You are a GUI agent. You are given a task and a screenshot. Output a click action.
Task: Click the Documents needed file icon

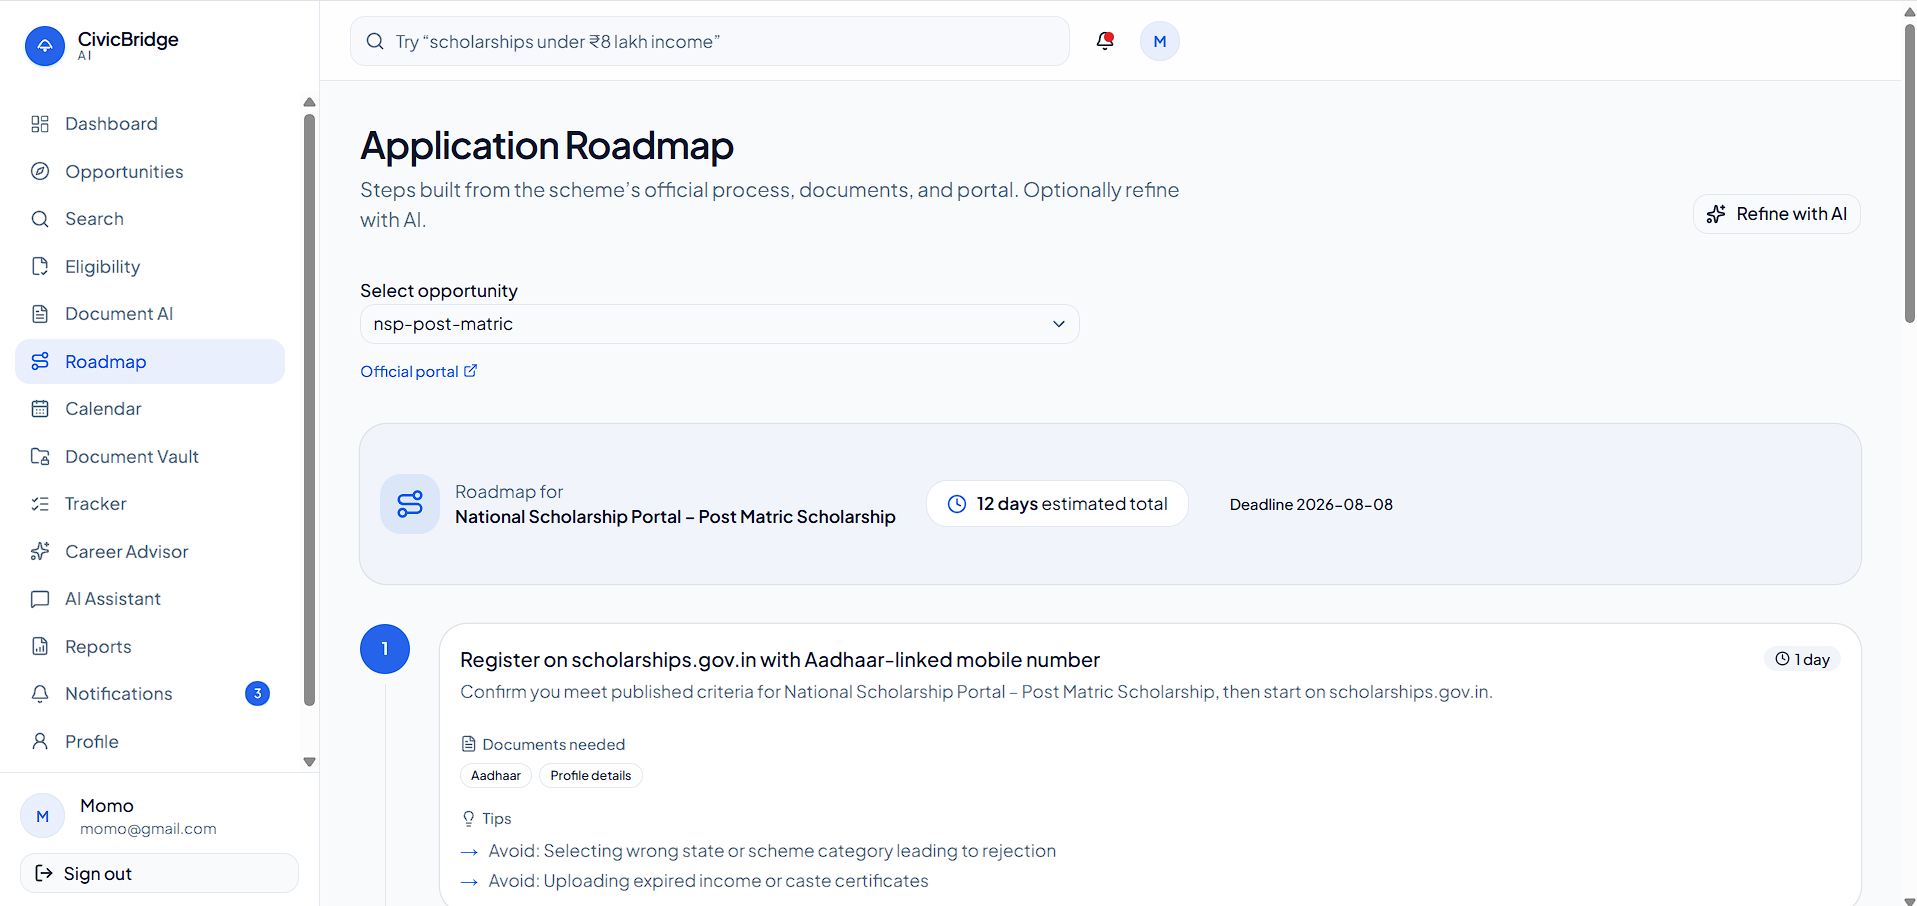pos(468,744)
